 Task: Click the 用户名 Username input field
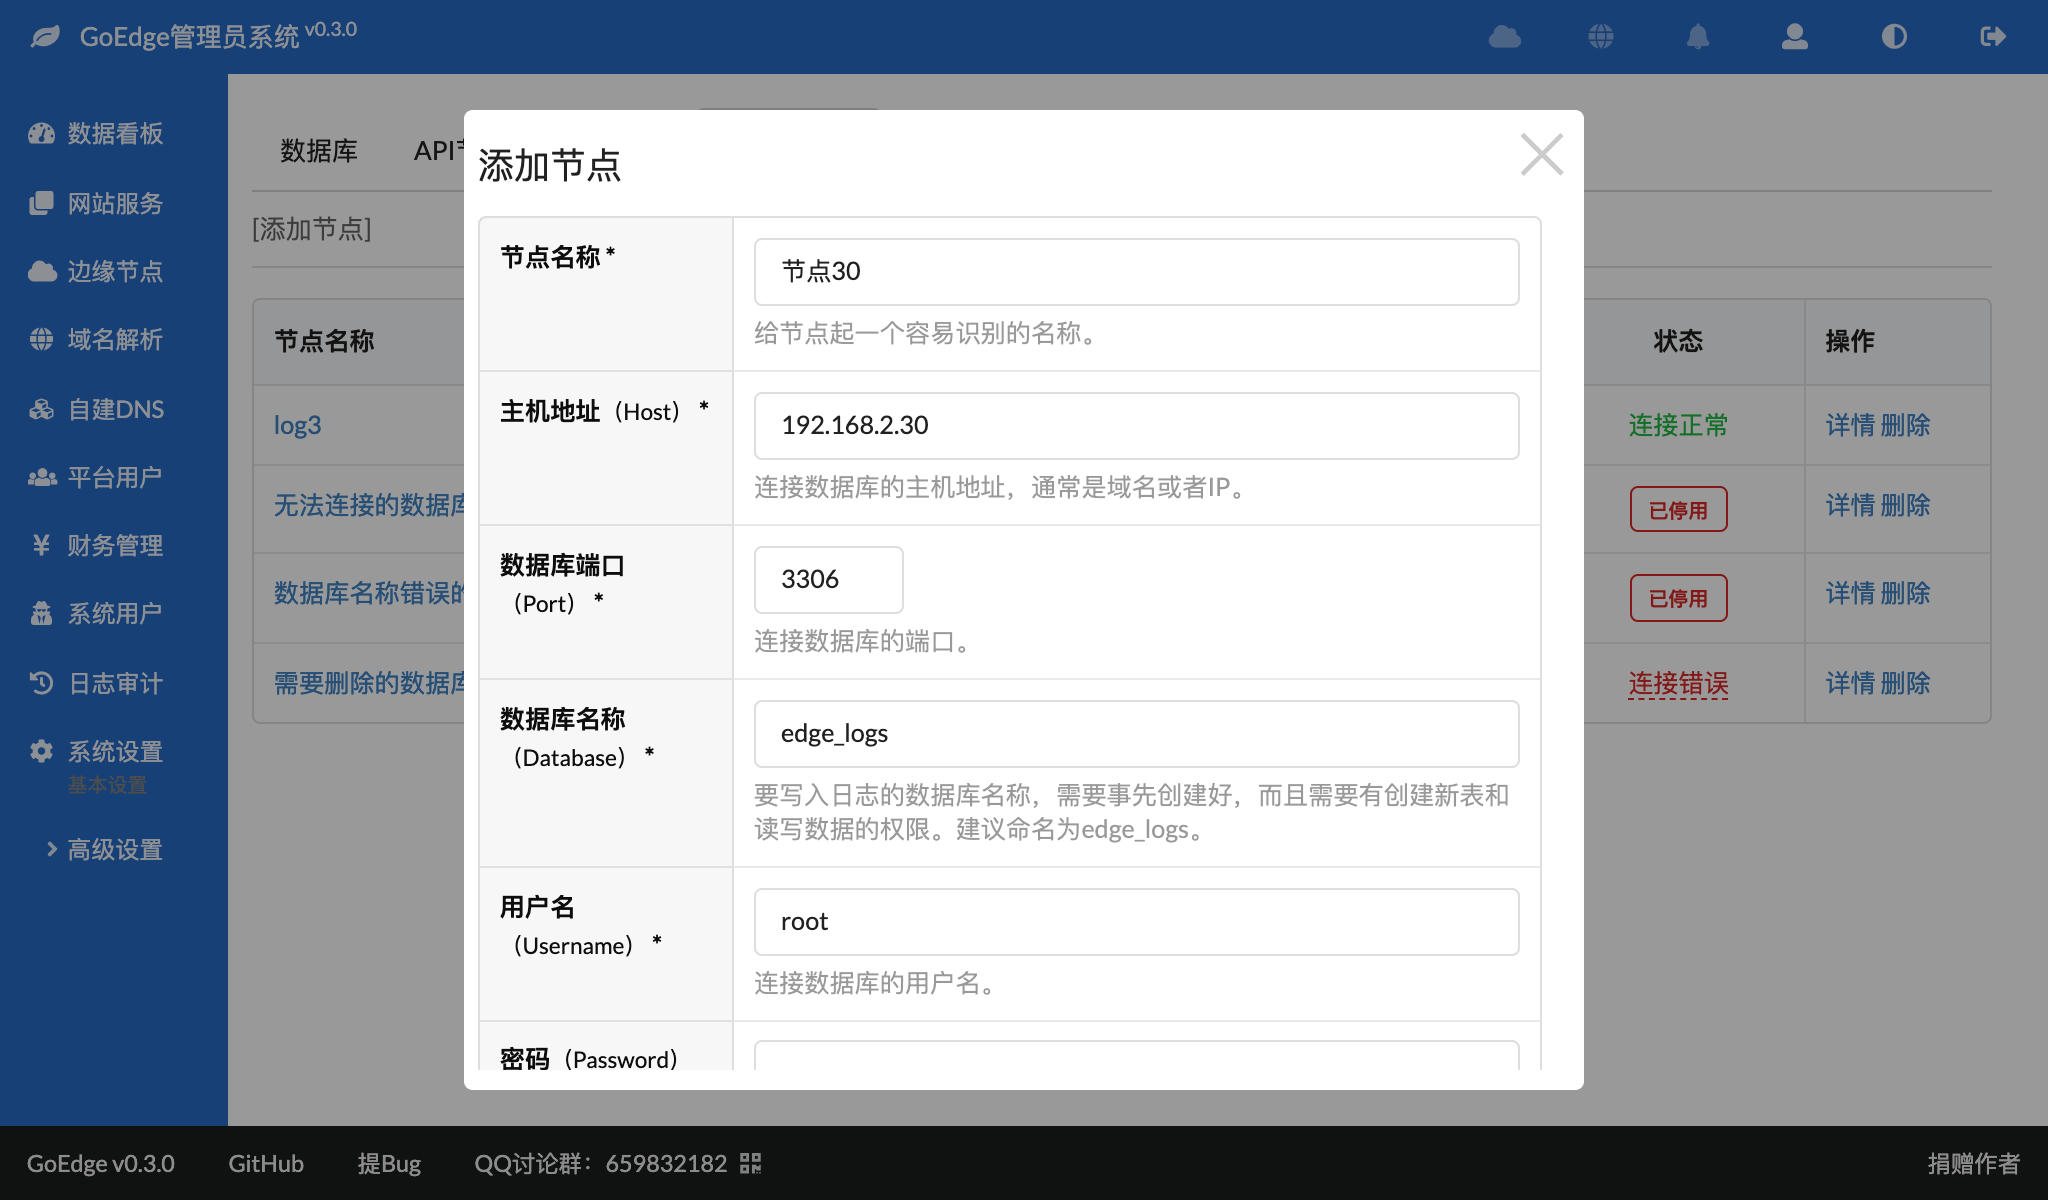coord(1136,921)
